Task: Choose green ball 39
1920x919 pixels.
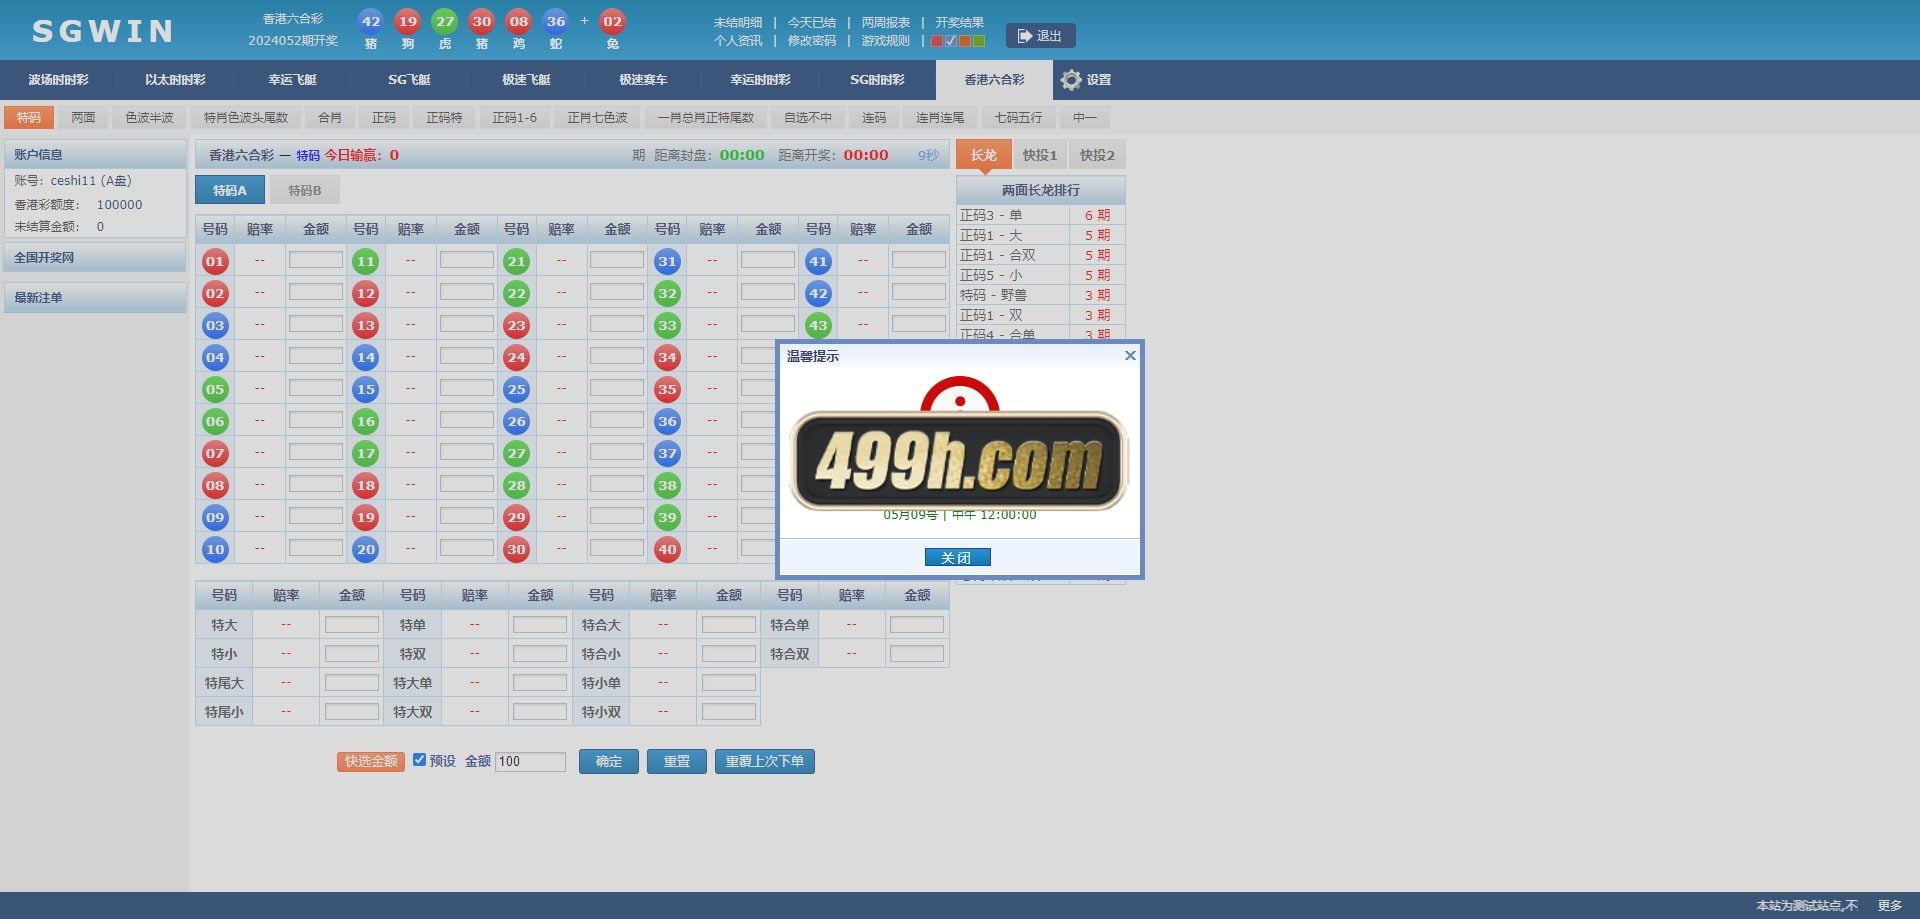Action: coord(667,518)
